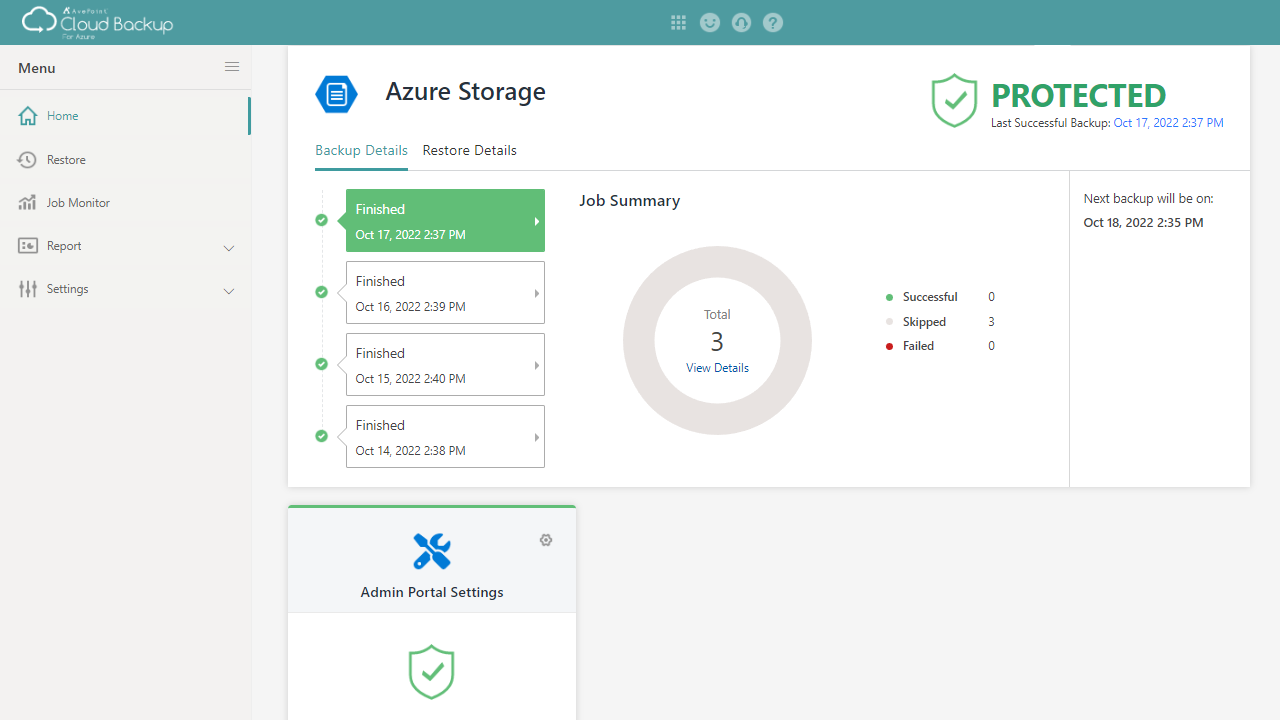Click the Azure Storage hexagon icon

pos(336,95)
